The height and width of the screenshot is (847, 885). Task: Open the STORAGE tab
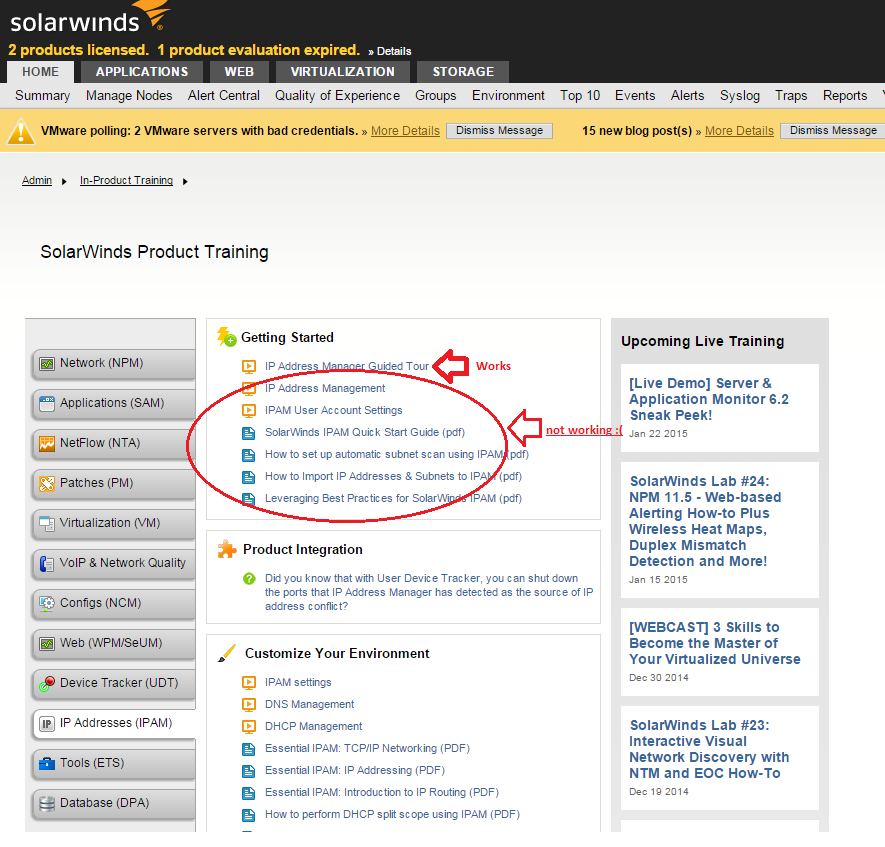tap(463, 72)
